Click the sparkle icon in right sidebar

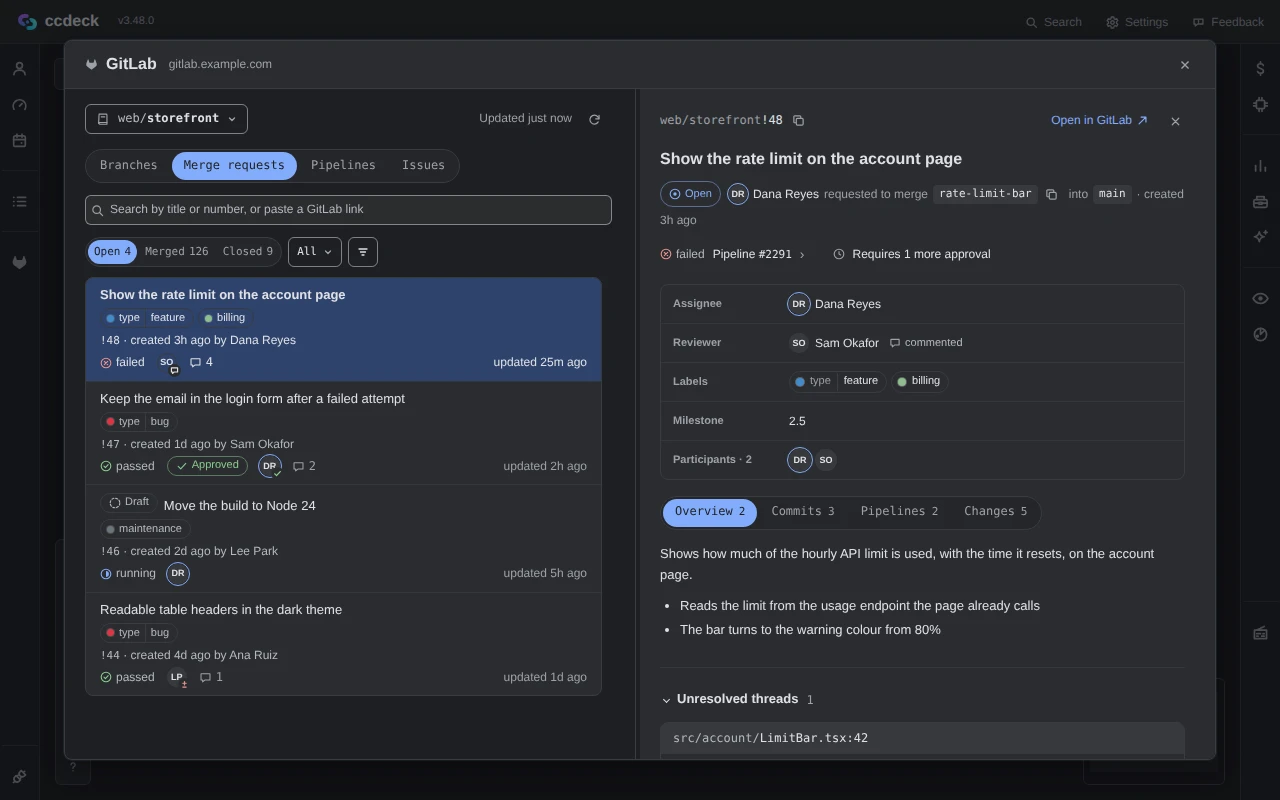pos(1260,236)
